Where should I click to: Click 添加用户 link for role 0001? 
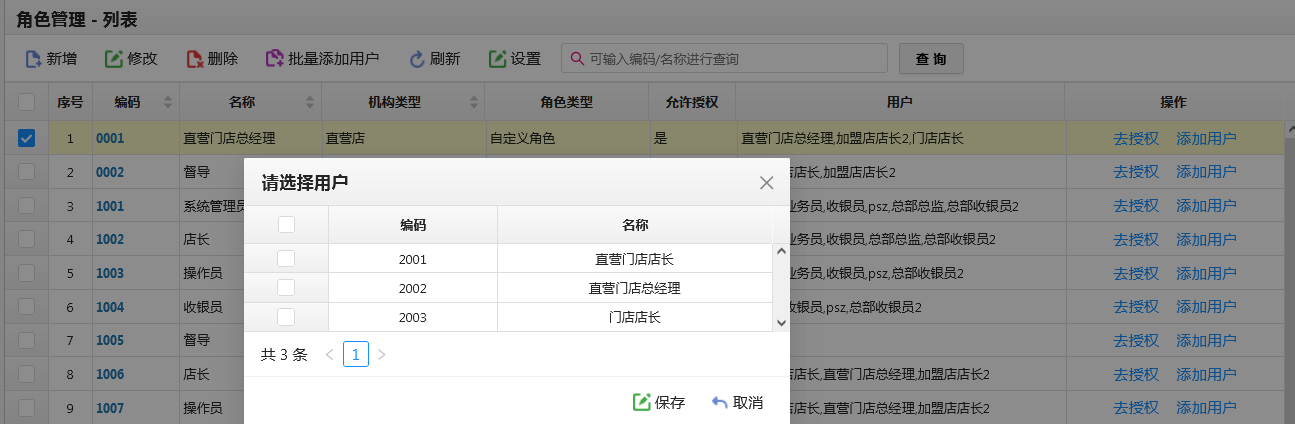pyautogui.click(x=1206, y=138)
